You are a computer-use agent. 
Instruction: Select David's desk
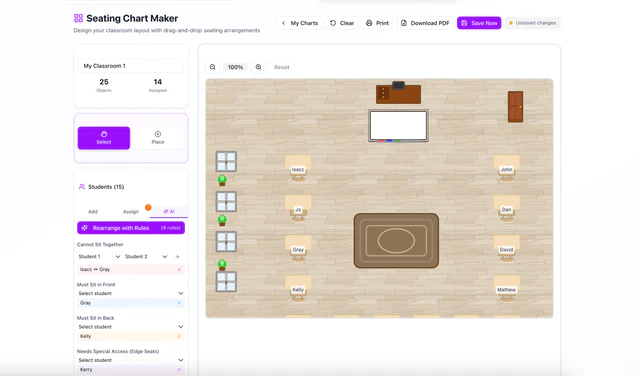507,248
